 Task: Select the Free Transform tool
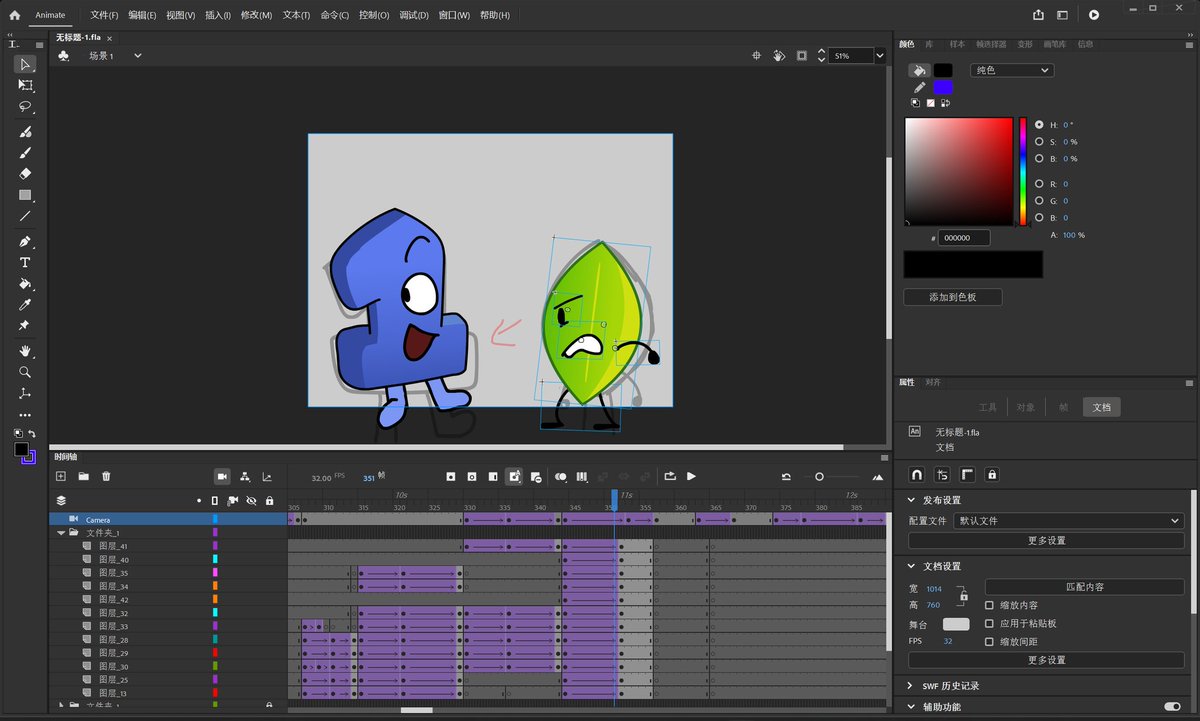[25, 86]
